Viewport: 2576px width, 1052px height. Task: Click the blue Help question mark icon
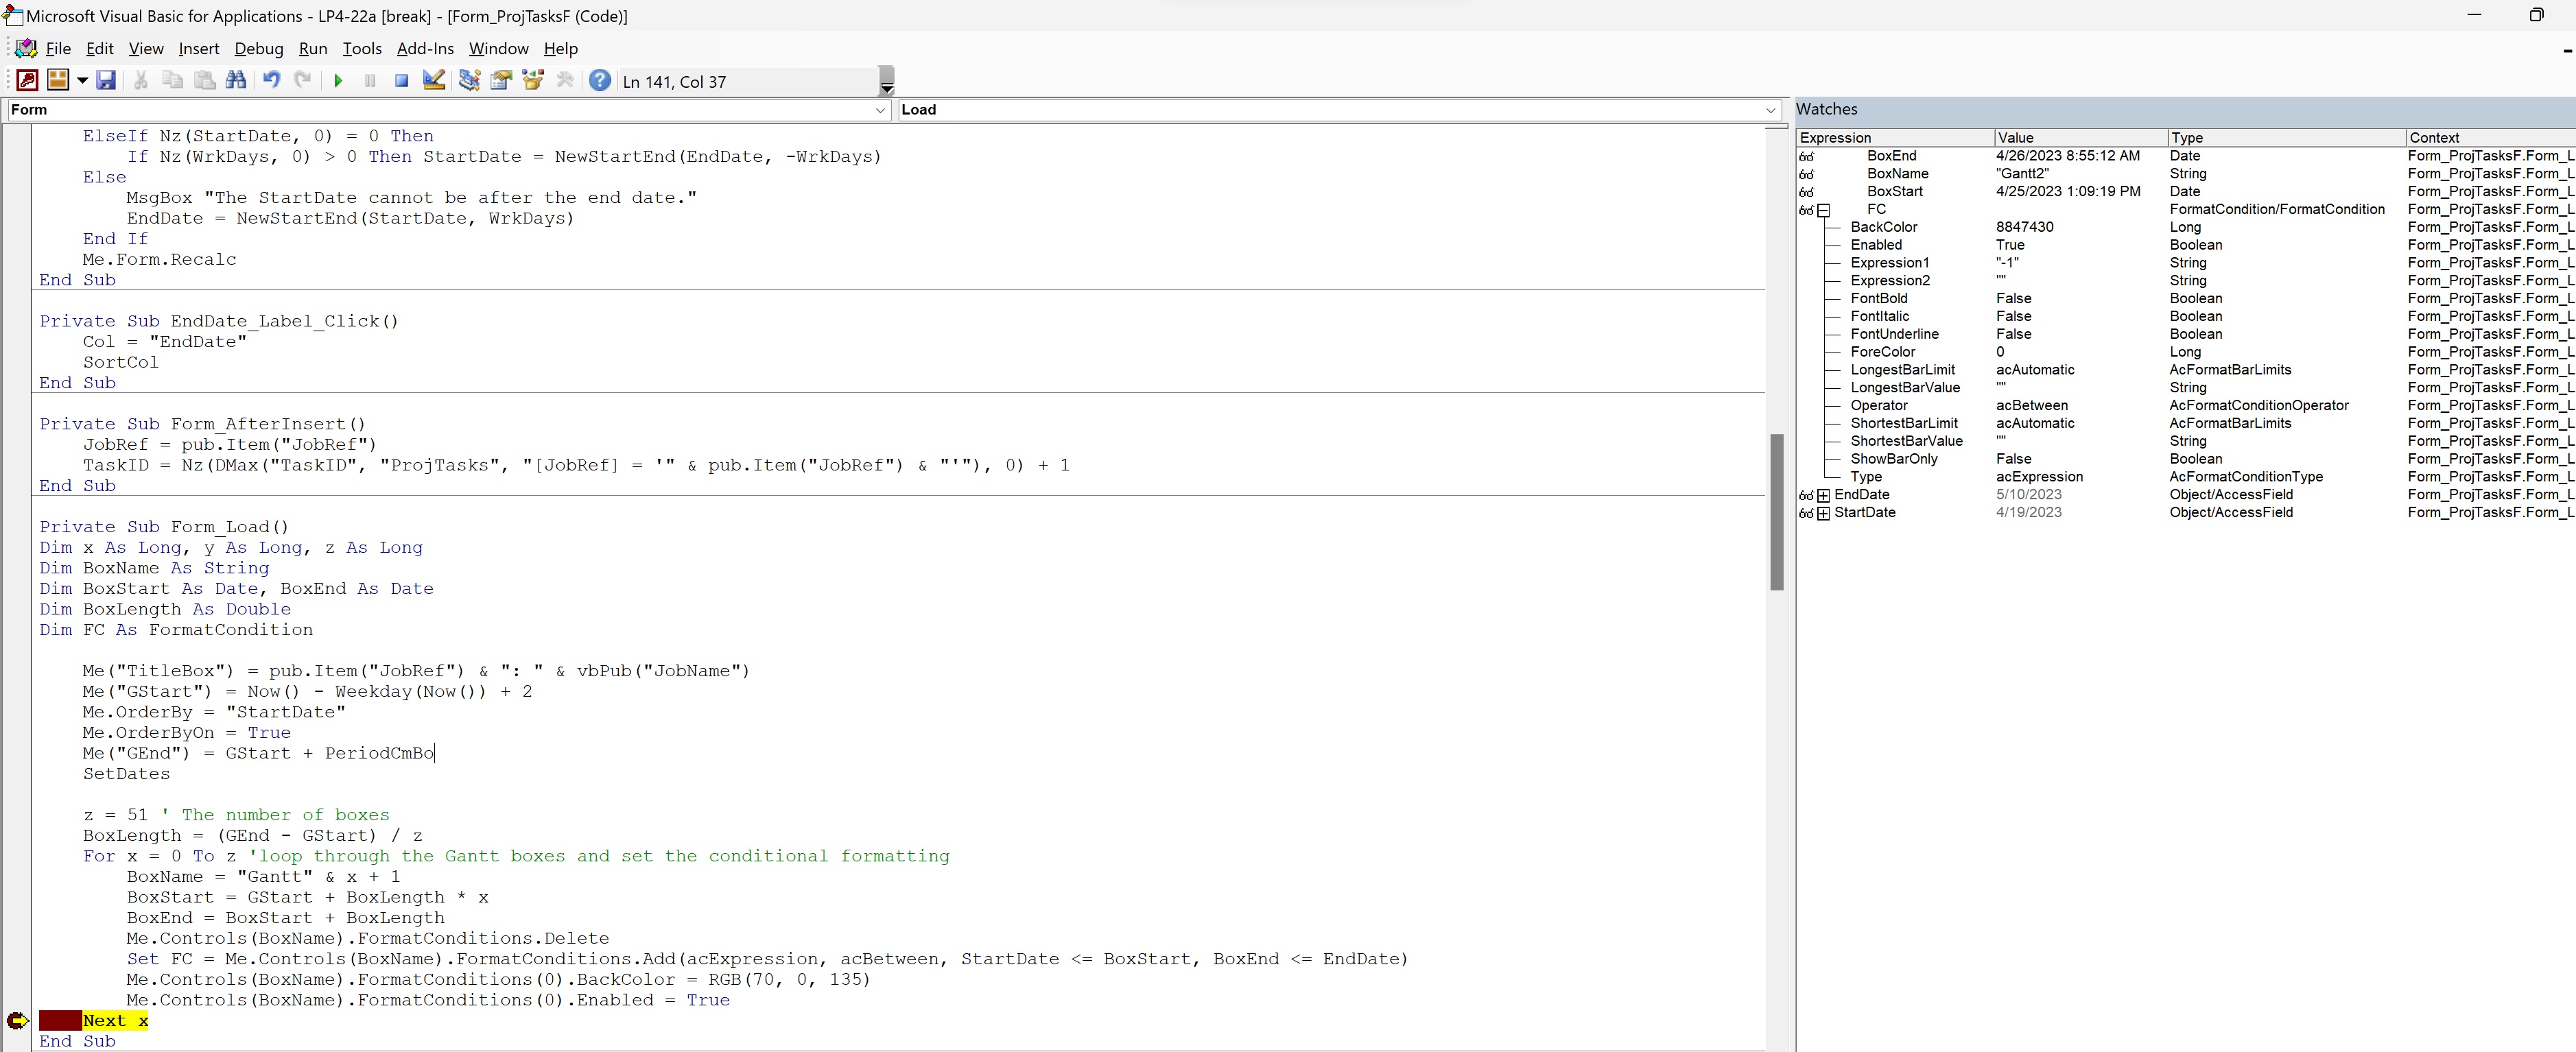[x=599, y=81]
